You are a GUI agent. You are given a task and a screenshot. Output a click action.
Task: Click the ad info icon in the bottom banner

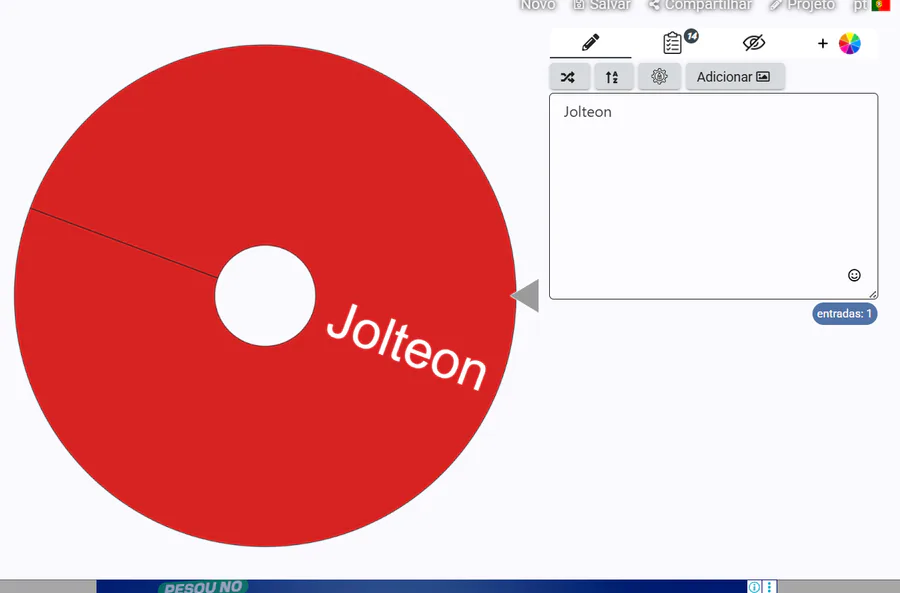click(754, 587)
